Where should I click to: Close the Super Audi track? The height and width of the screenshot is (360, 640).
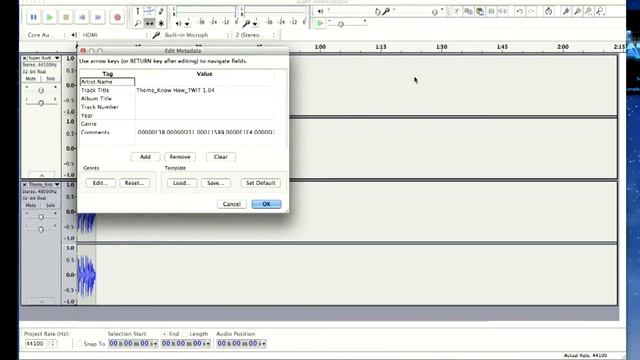click(24, 58)
